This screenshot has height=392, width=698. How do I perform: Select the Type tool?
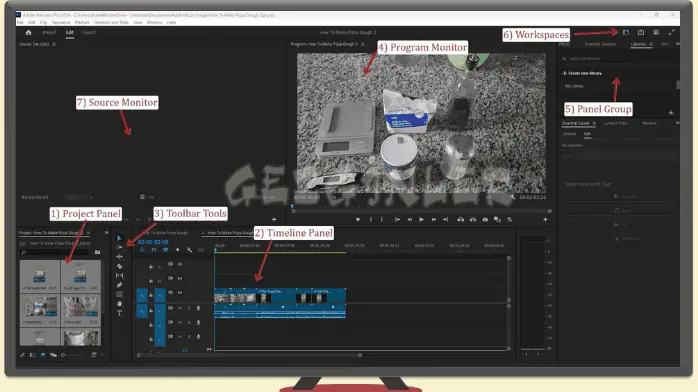pyautogui.click(x=119, y=313)
